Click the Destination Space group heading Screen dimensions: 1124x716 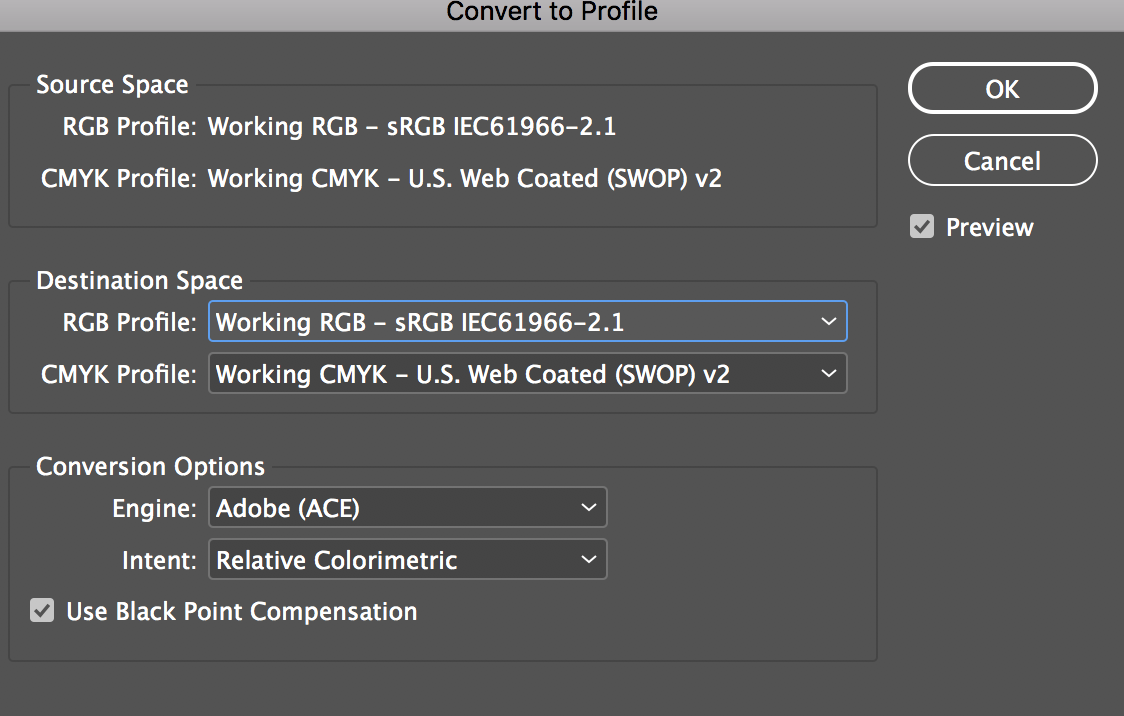click(x=139, y=282)
